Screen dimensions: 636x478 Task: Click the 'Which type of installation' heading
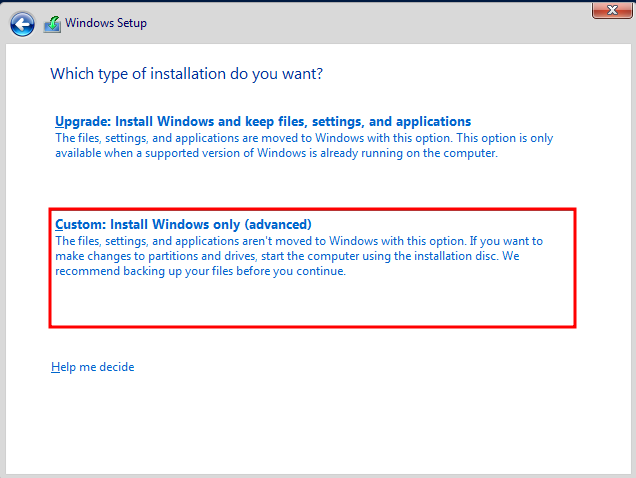click(x=186, y=74)
